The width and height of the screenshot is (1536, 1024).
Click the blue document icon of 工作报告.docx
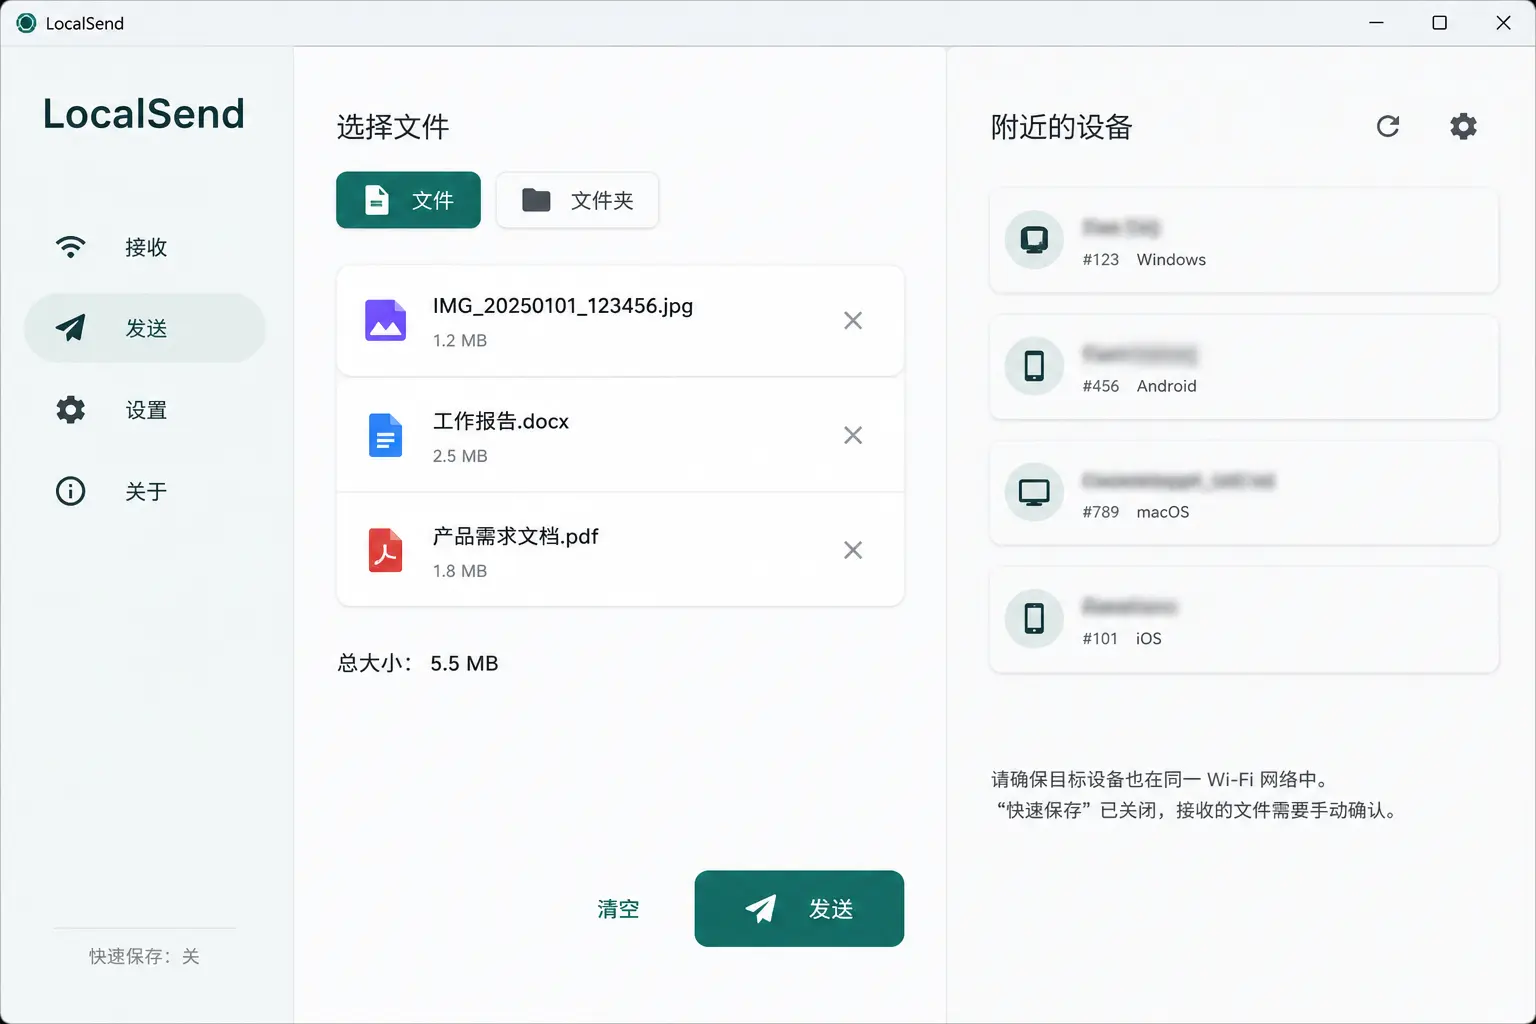coord(385,435)
